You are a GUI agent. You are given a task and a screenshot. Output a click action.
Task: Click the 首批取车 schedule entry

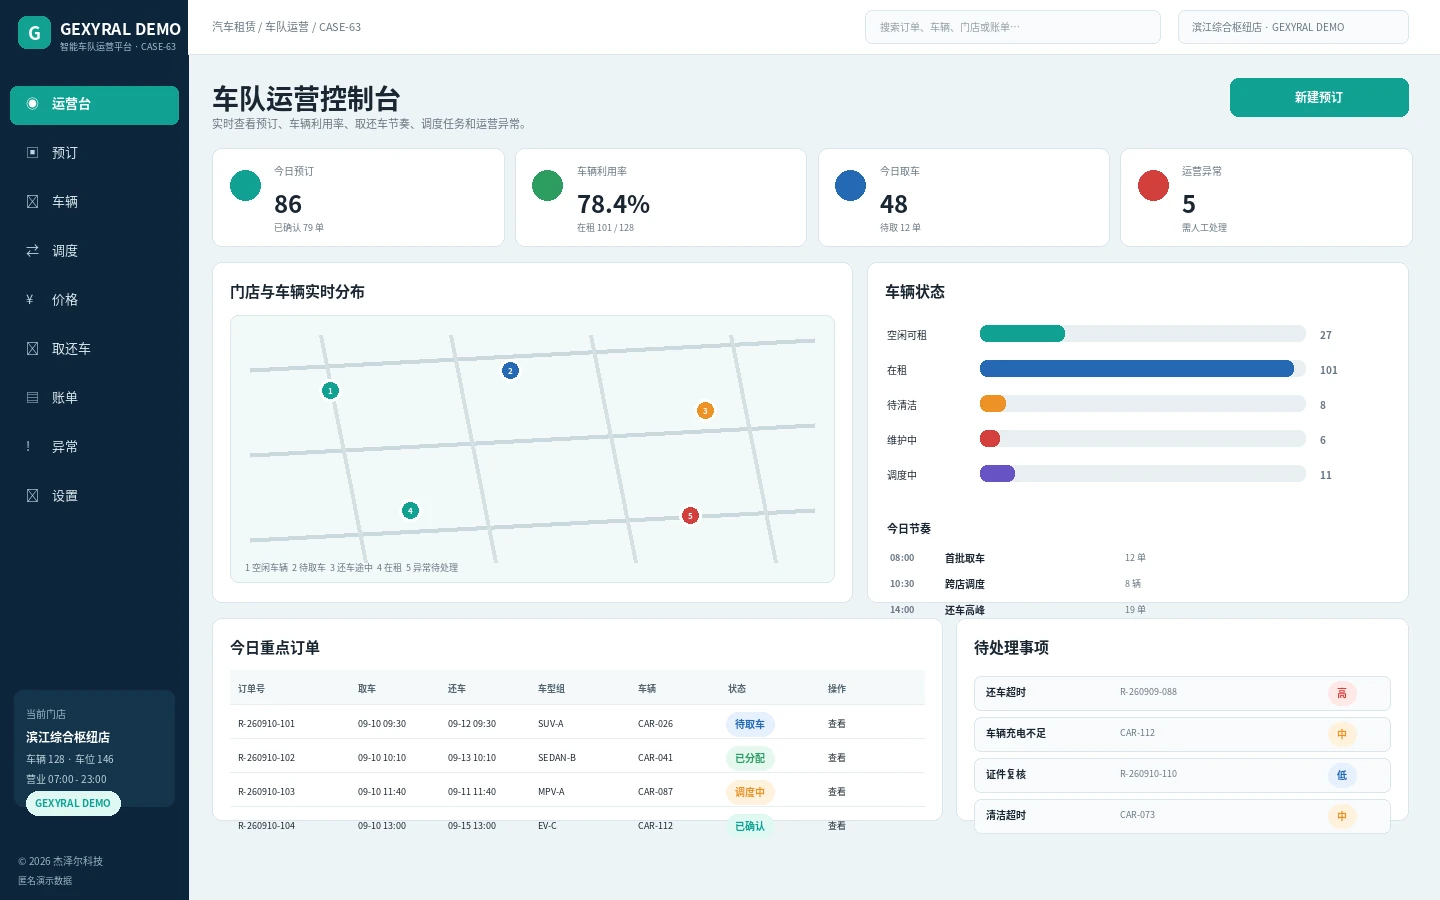965,558
